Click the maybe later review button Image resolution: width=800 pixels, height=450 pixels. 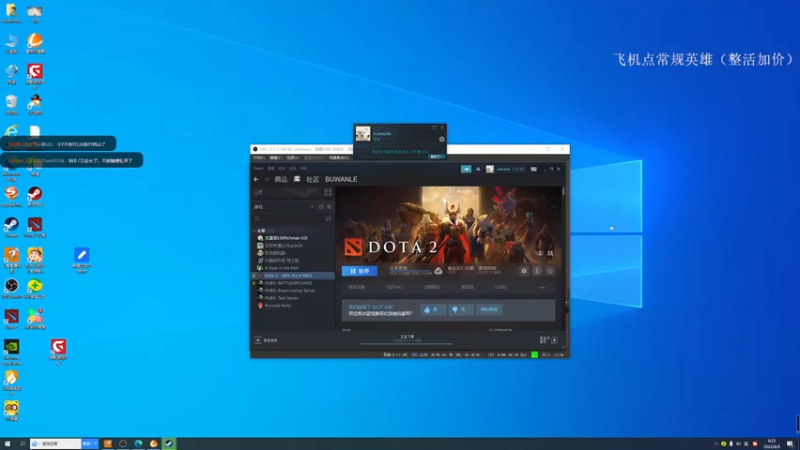pyautogui.click(x=489, y=310)
